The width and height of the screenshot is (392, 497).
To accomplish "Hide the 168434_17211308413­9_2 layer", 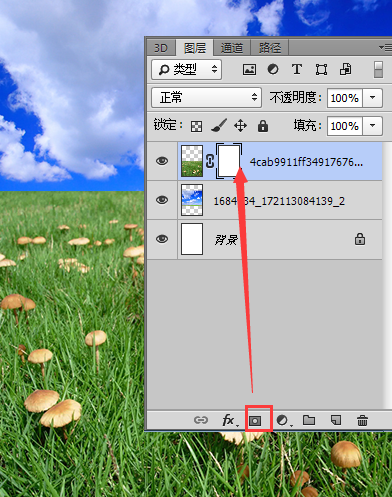I will click(162, 200).
